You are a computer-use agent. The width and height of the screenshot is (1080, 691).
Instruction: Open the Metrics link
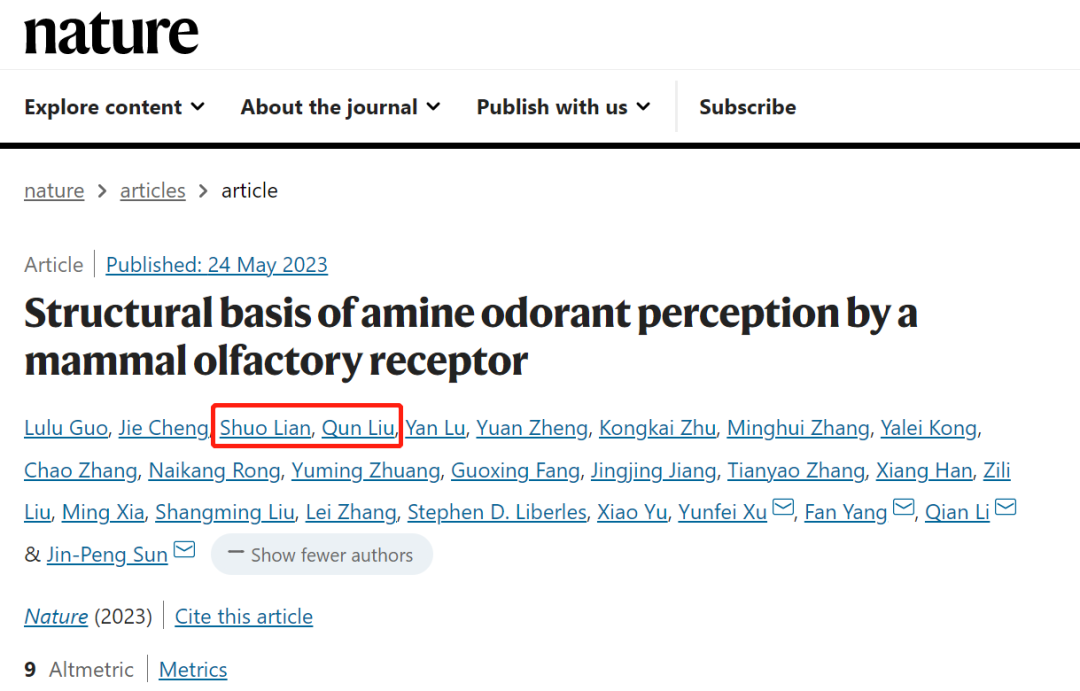click(193, 670)
